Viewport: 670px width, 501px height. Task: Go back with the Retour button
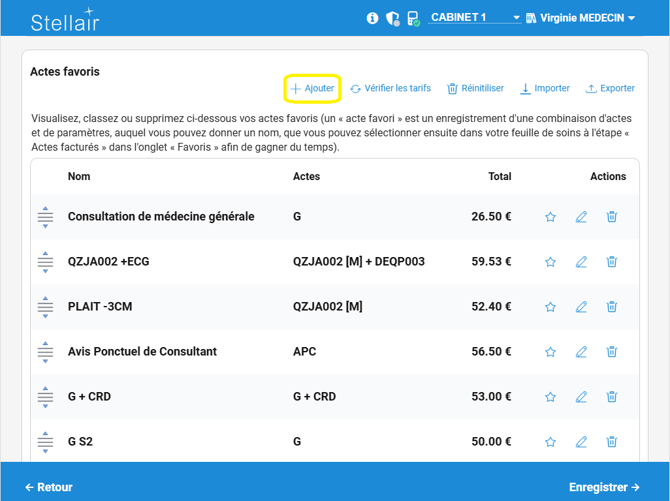(49, 487)
